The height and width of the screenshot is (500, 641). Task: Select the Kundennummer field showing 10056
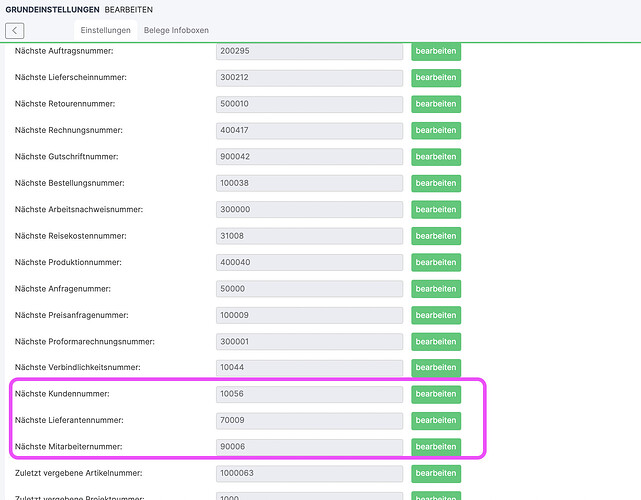[309, 394]
